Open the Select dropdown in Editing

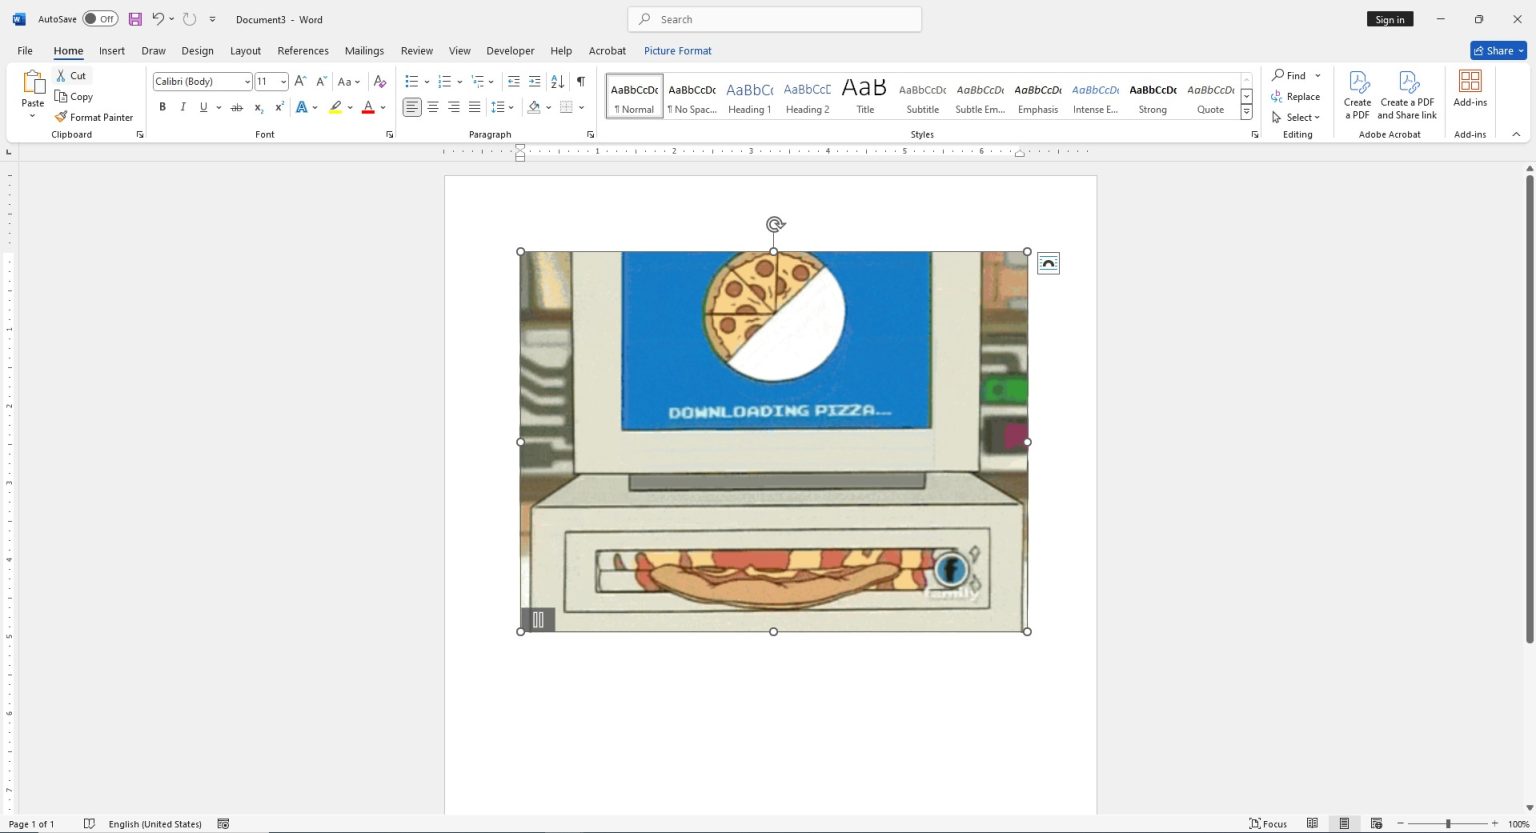(x=1296, y=117)
